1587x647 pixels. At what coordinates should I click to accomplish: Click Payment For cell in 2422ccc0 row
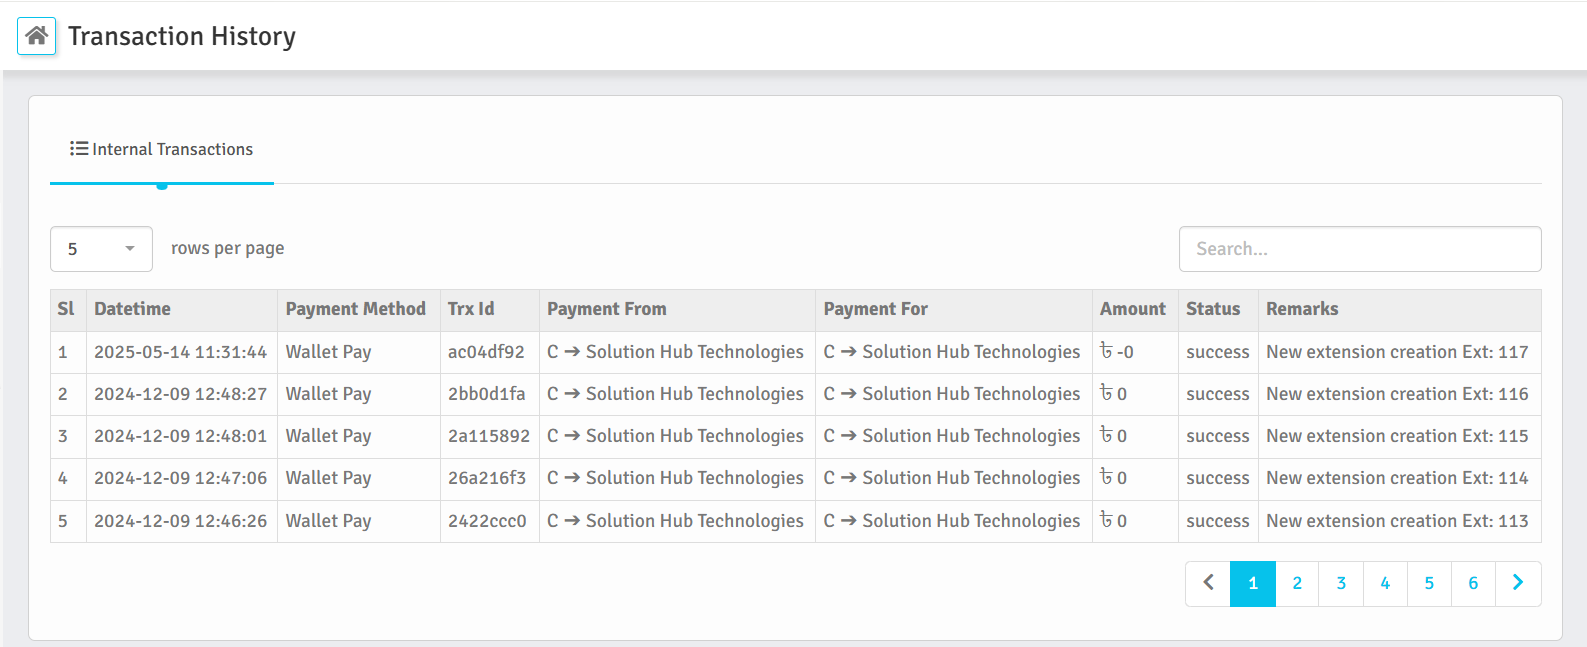(952, 521)
